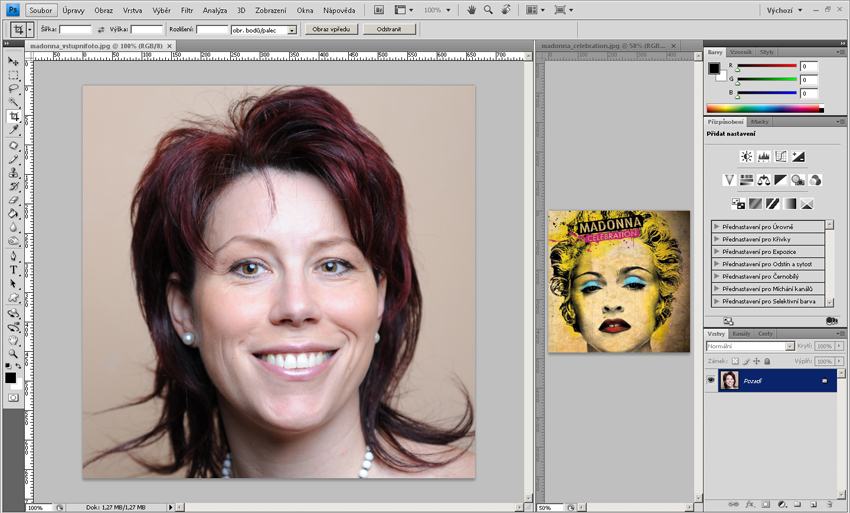
Task: Choose the Type (T) tool
Action: click(x=14, y=269)
